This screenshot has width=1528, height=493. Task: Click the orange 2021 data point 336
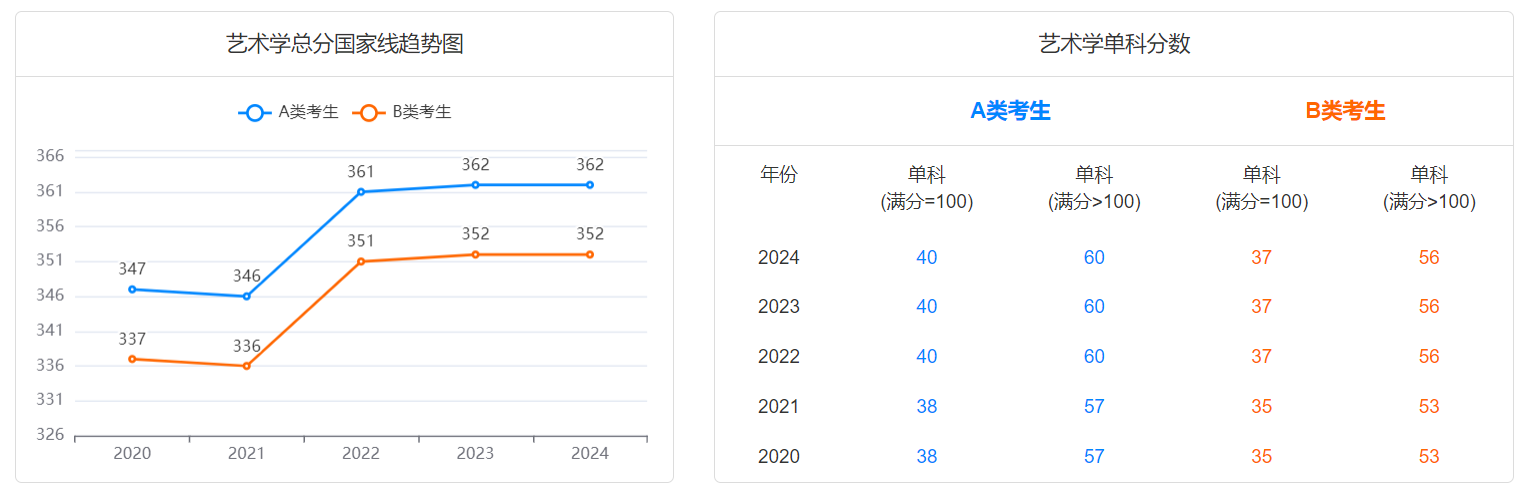(x=247, y=366)
